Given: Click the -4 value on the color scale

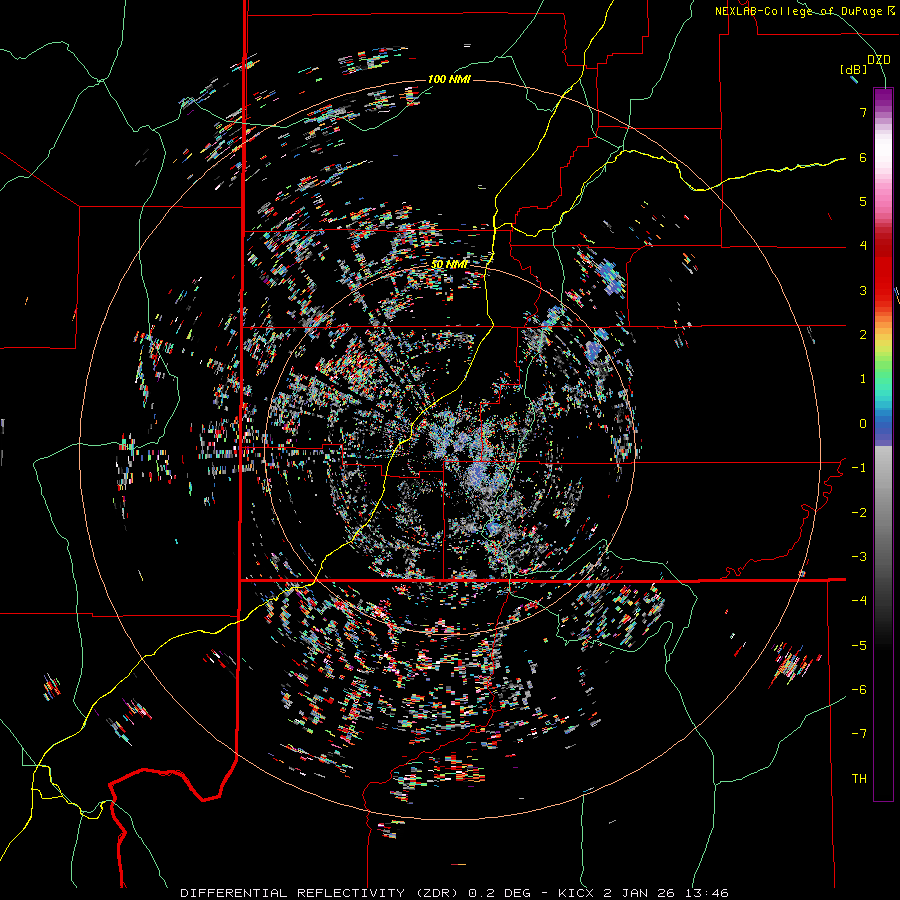Looking at the screenshot, I should pos(859,601).
